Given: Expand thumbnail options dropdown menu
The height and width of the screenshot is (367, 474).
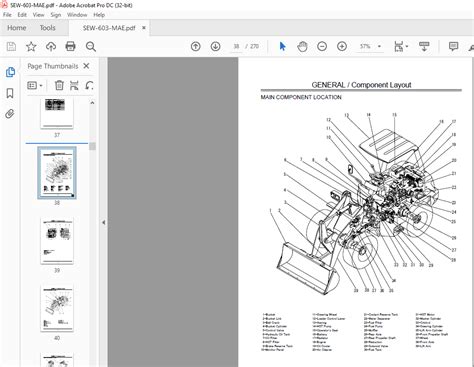Looking at the screenshot, I should click(35, 86).
